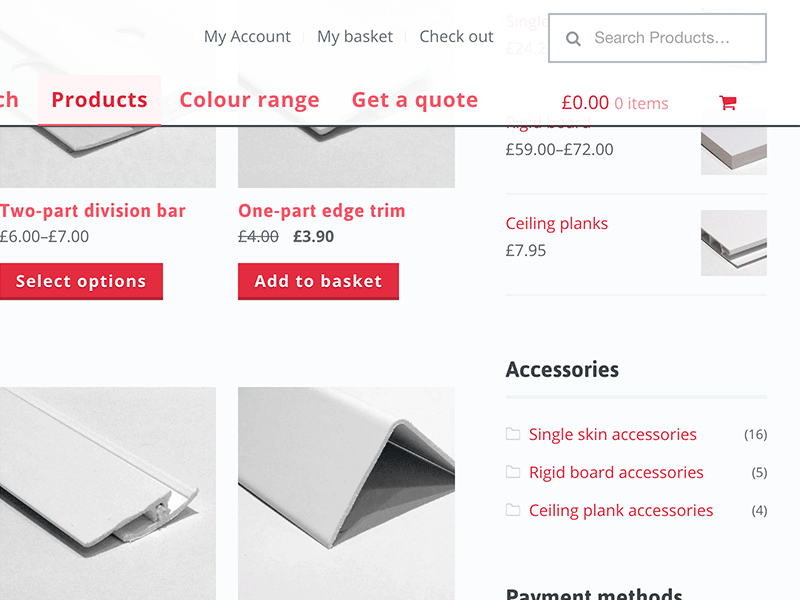This screenshot has height=600, width=800.
Task: Proceed to Check out link
Action: 456,37
